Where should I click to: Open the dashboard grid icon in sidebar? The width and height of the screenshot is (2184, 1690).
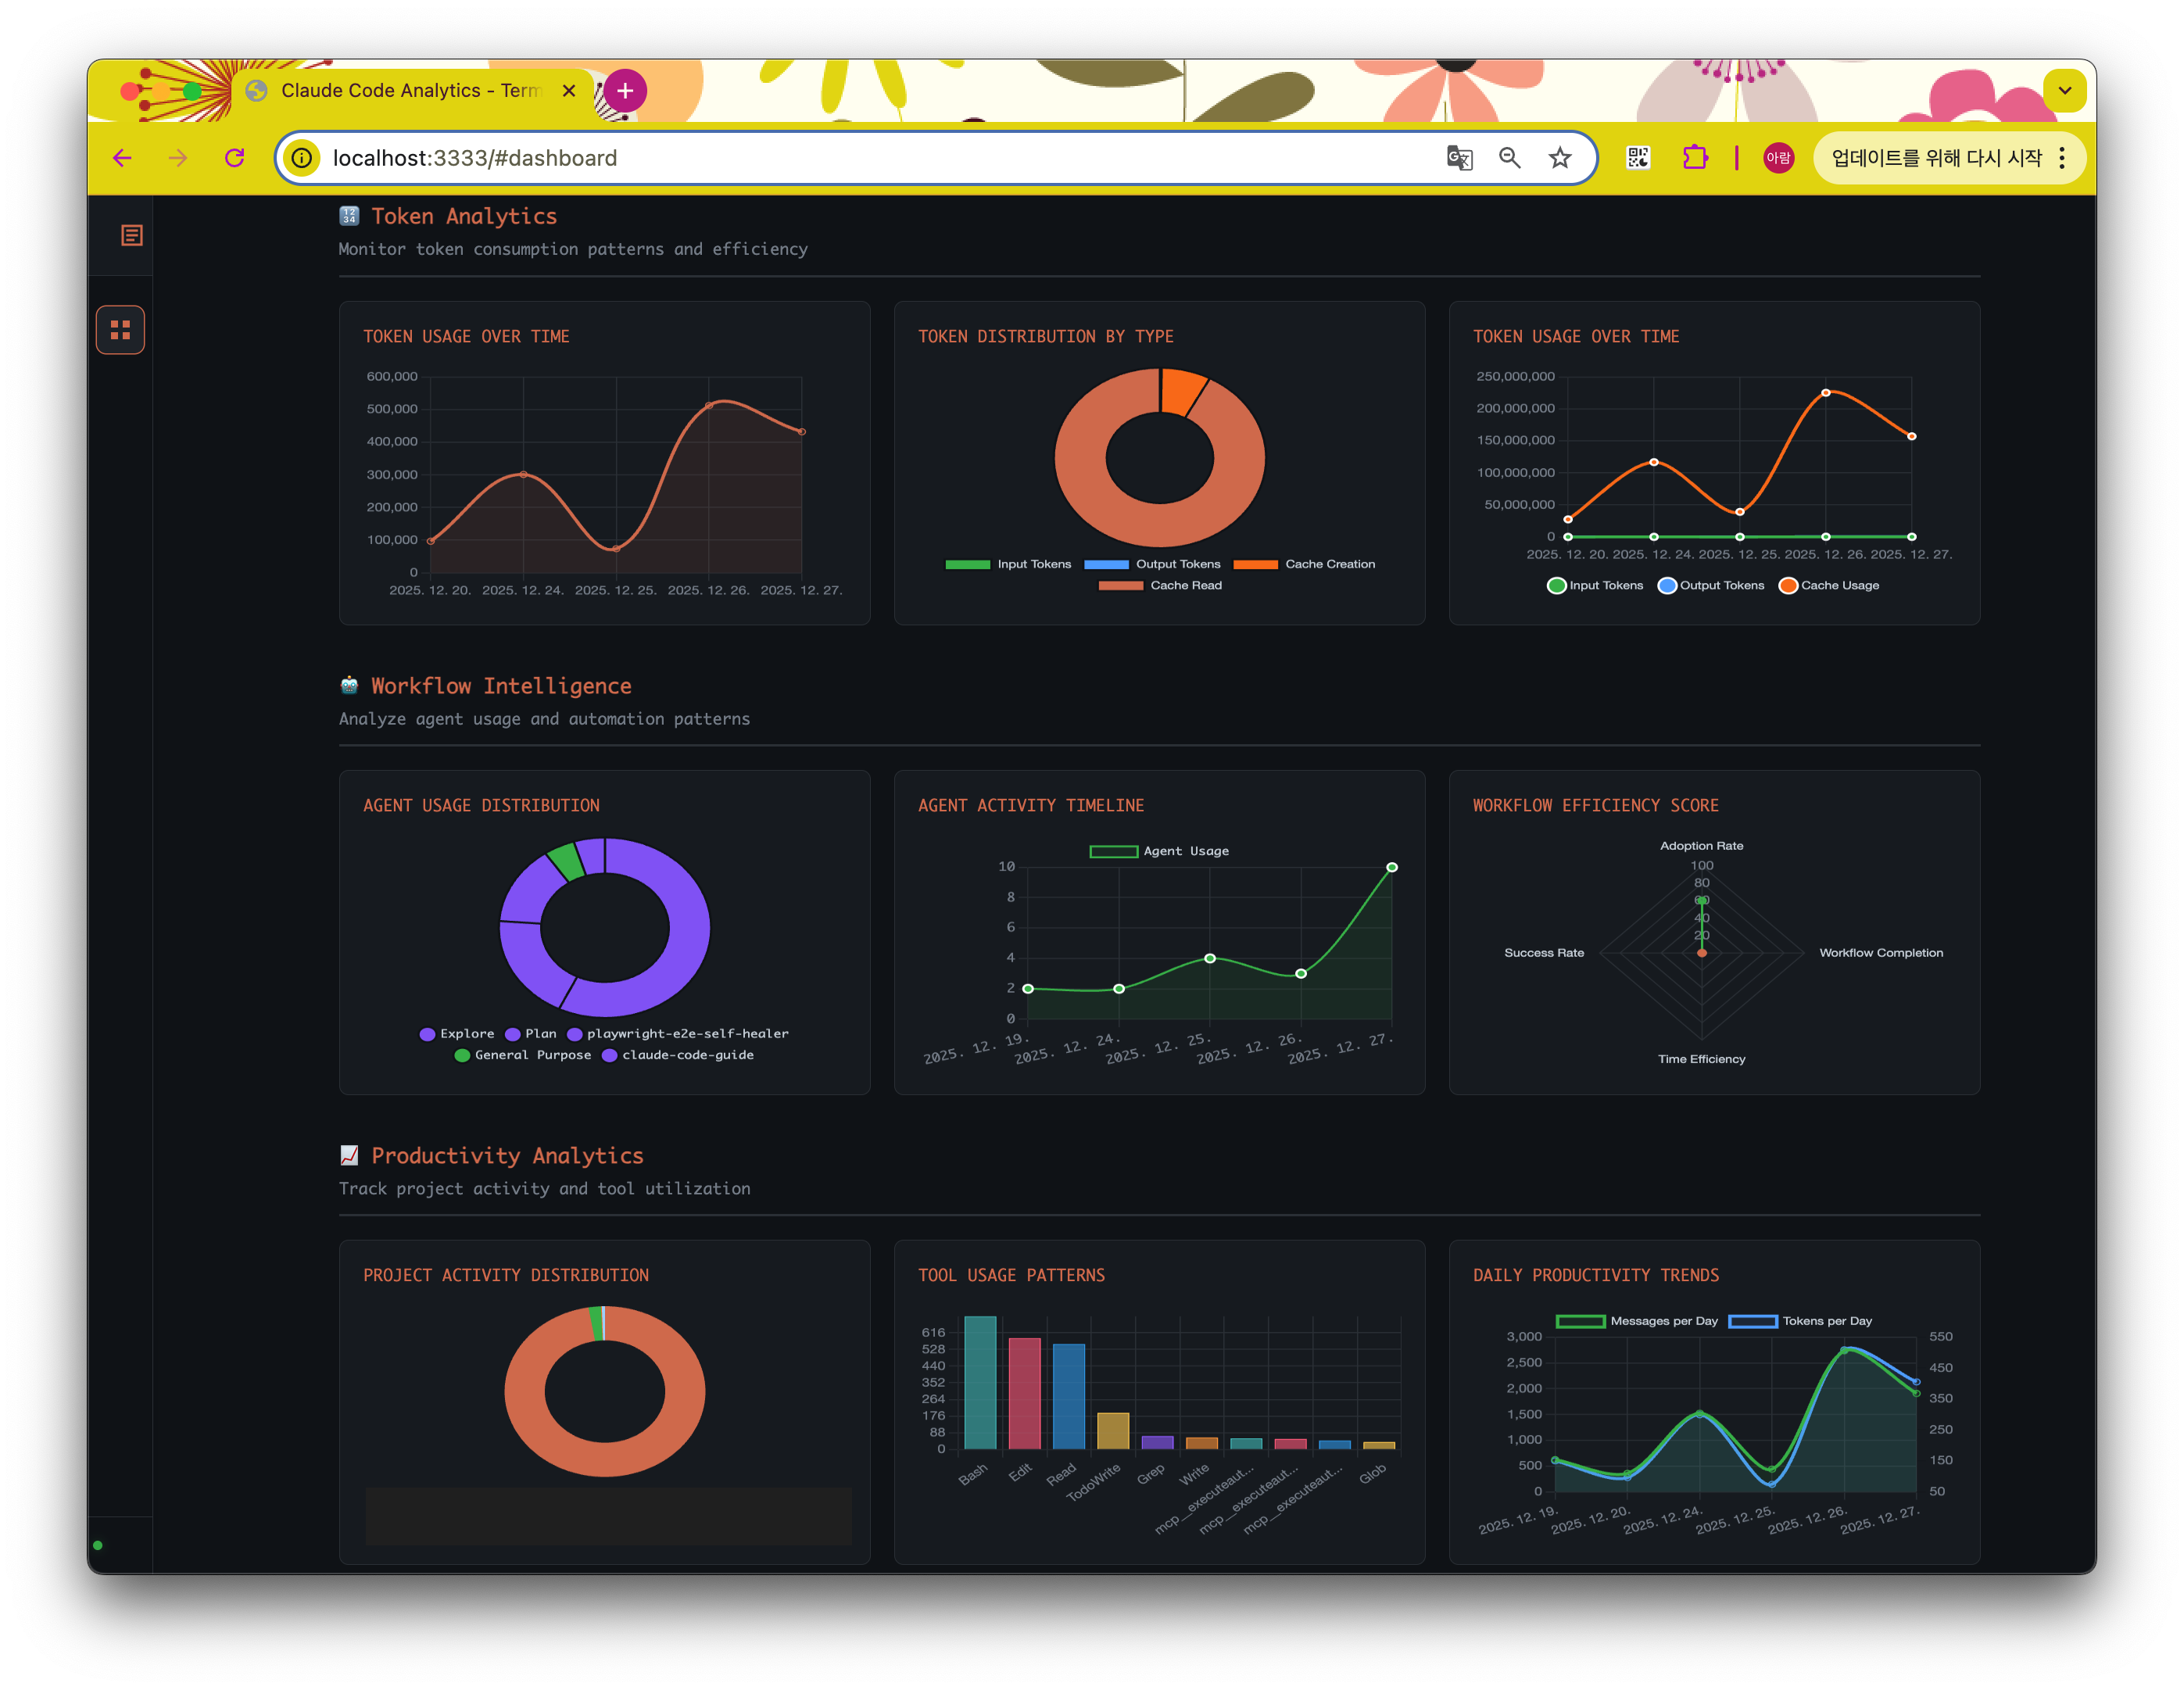coord(120,330)
